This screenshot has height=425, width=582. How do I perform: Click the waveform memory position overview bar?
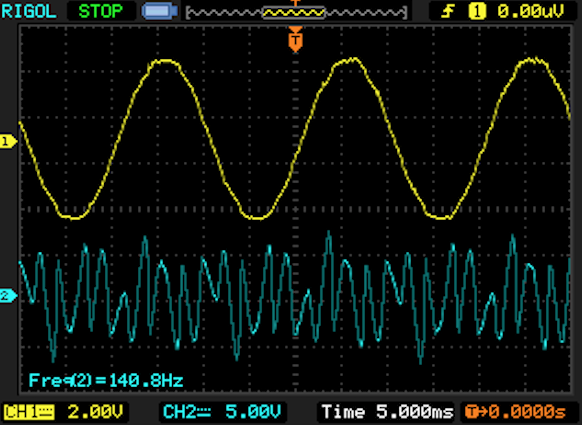pyautogui.click(x=296, y=13)
